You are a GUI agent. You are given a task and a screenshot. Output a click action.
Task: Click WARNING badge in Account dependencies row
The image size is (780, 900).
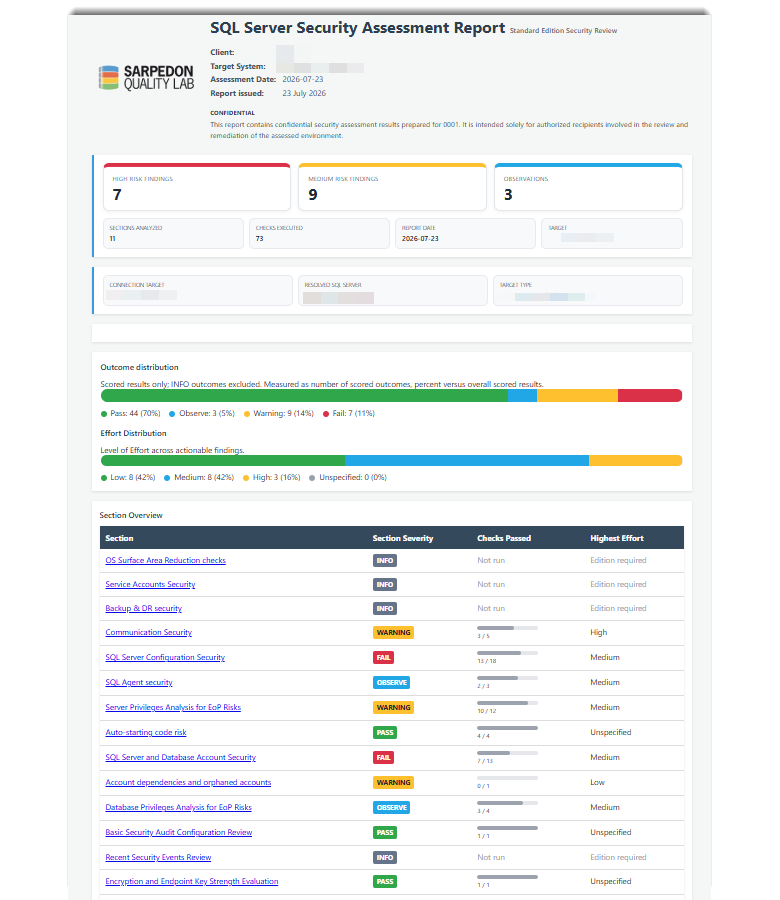point(393,782)
